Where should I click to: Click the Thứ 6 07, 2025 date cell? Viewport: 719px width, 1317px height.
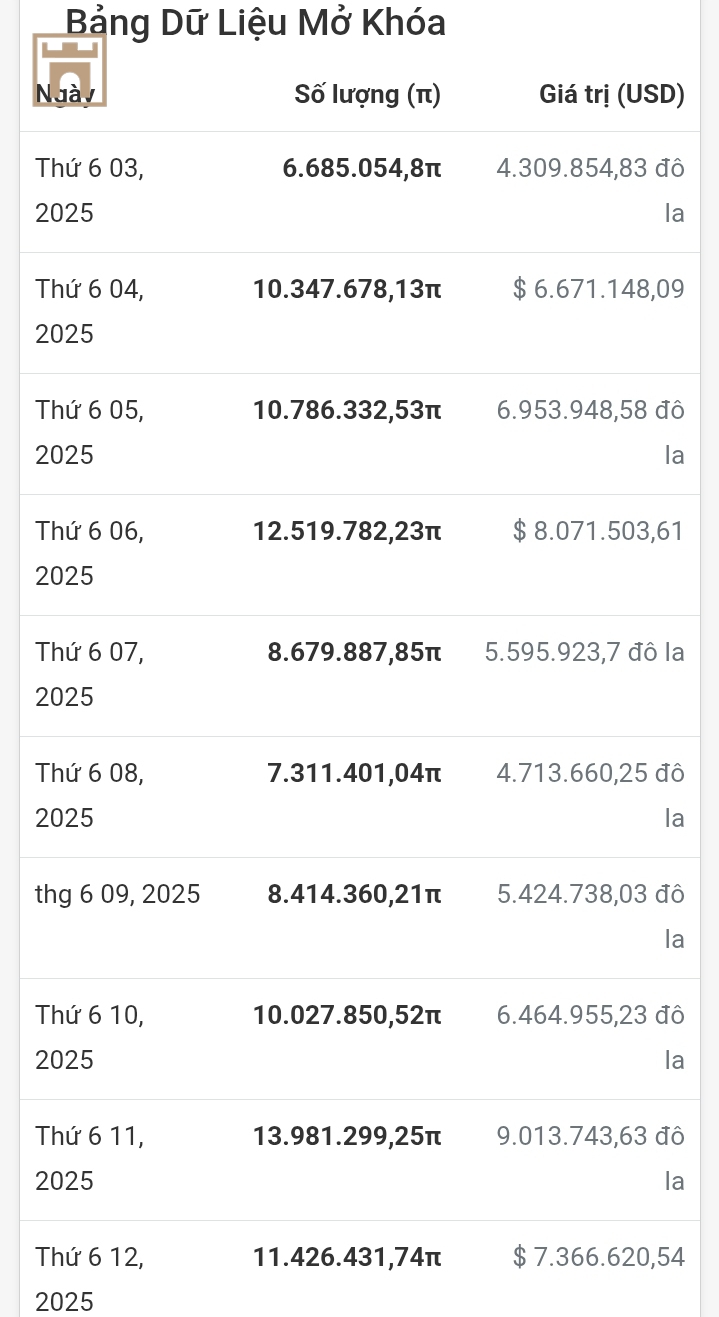pyautogui.click(x=90, y=674)
